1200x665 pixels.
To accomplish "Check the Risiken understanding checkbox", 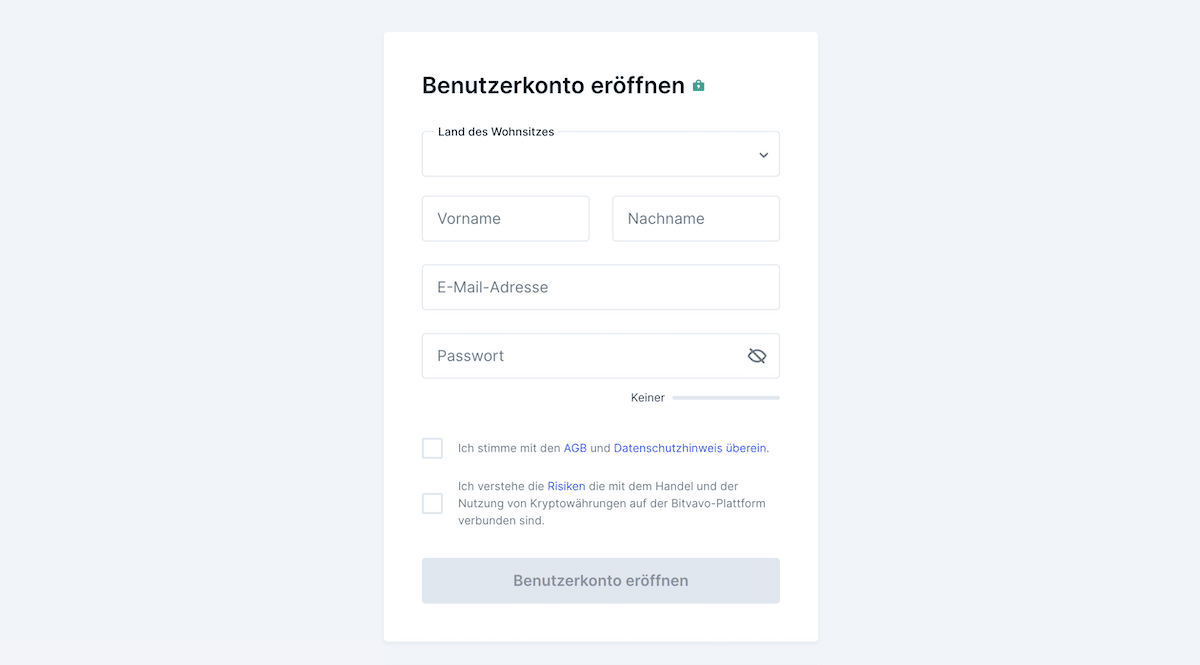I will 432,503.
